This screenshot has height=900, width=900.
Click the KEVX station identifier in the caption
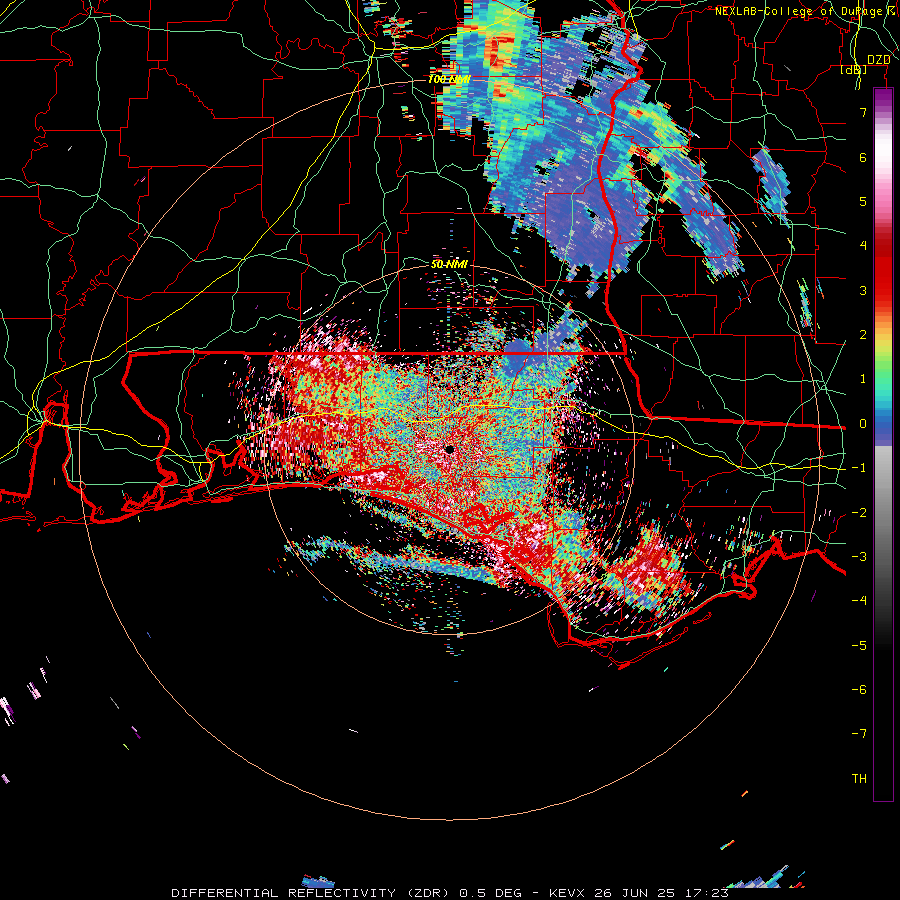tap(567, 893)
